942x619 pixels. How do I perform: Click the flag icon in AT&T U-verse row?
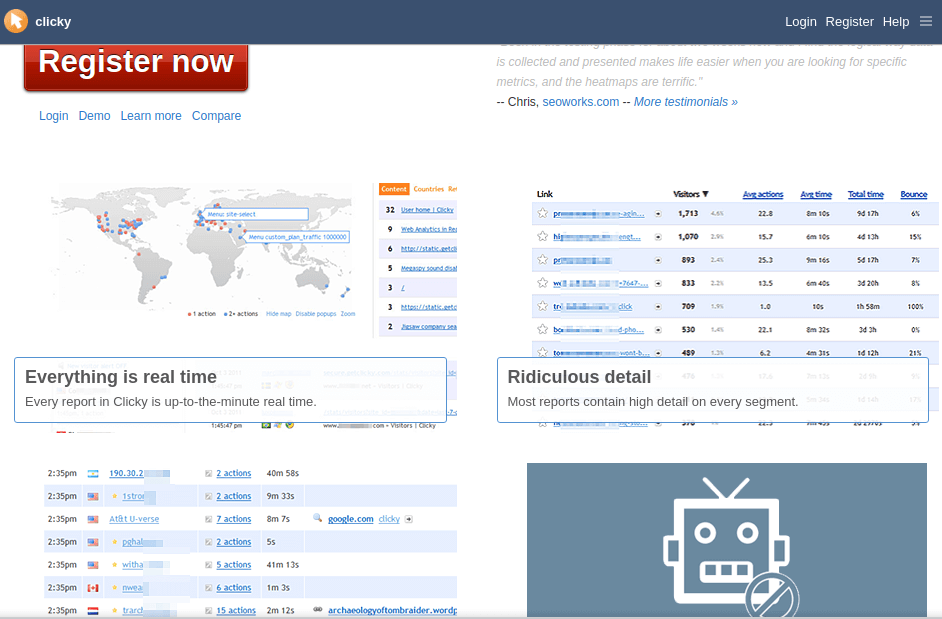point(93,519)
